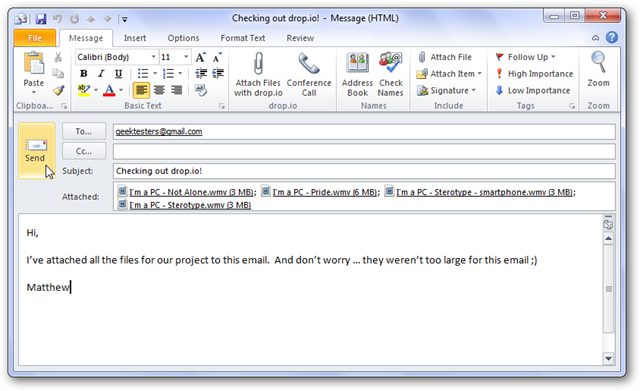The image size is (640, 391).
Task: Toggle High Importance
Action: point(534,74)
